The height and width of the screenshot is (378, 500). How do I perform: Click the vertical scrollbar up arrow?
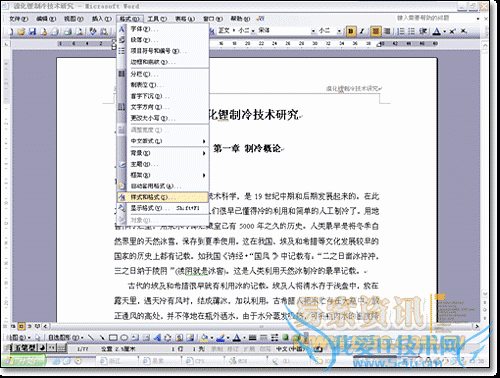coord(485,45)
